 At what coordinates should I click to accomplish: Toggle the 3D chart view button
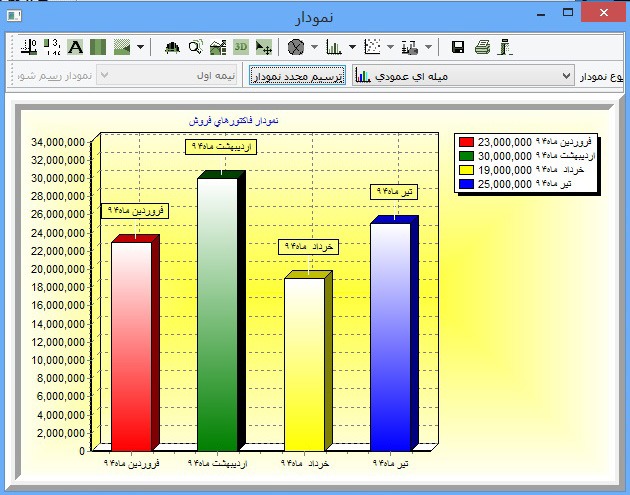(241, 47)
